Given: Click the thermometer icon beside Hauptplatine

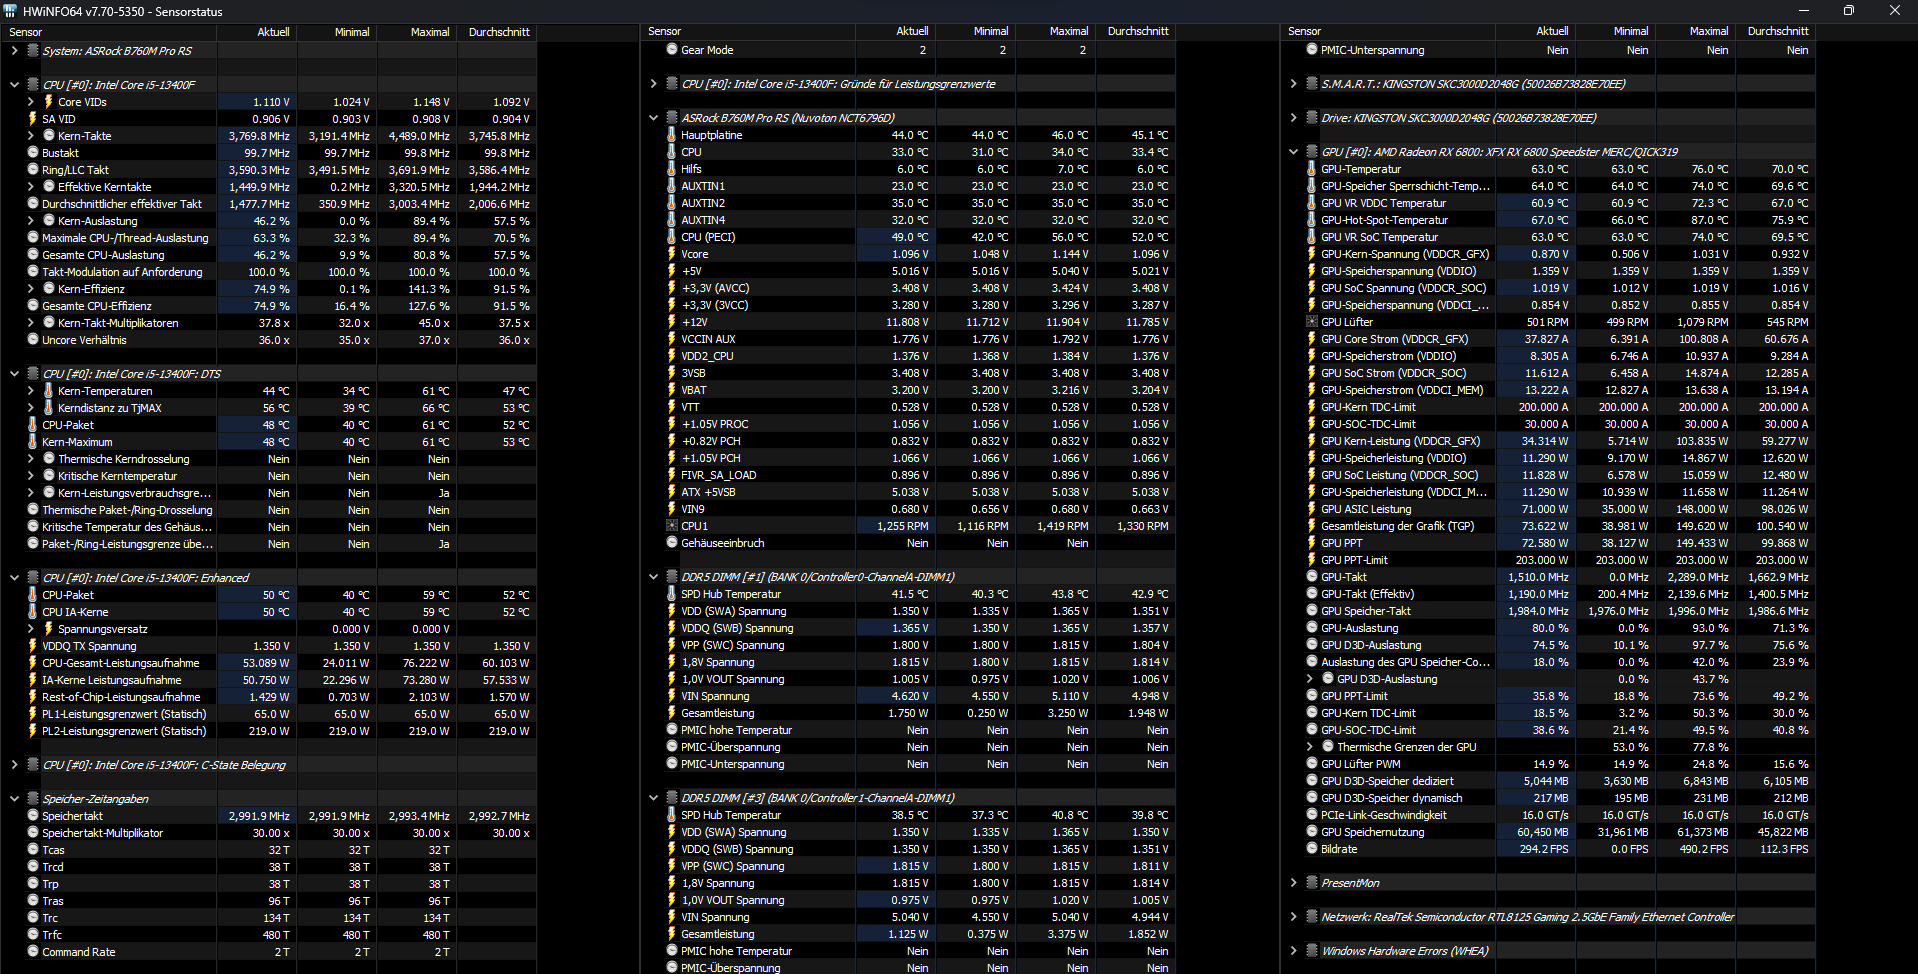Looking at the screenshot, I should [672, 135].
